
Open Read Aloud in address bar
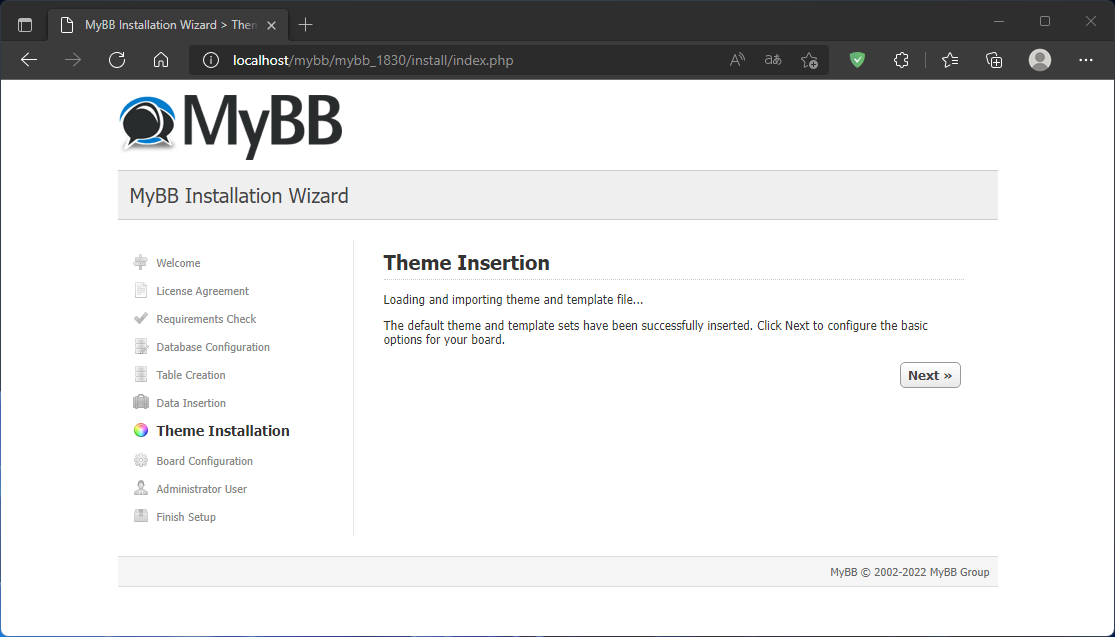[737, 60]
